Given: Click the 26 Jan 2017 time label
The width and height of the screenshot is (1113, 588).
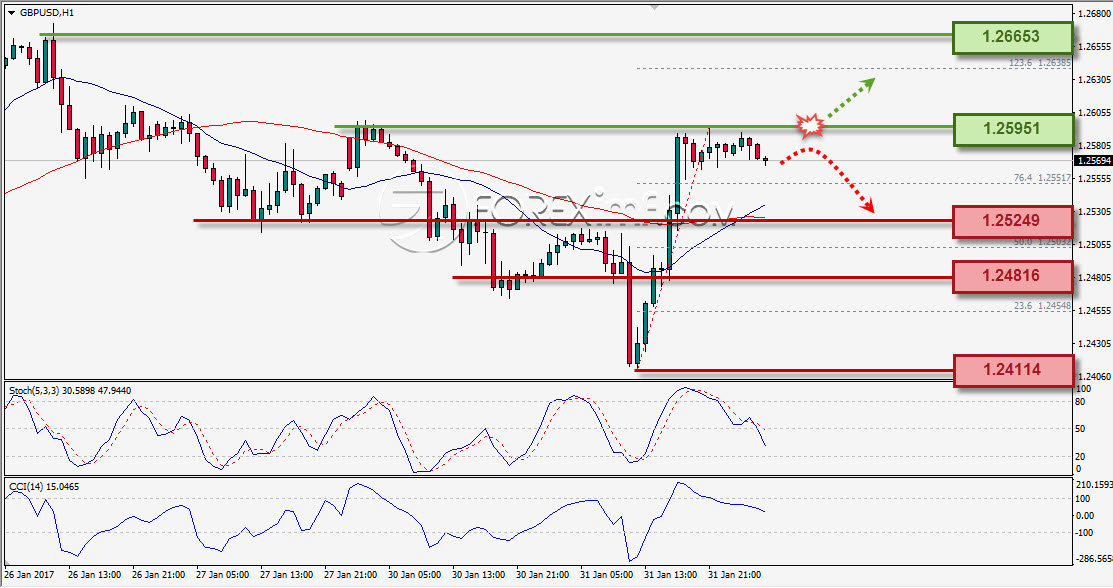Looking at the screenshot, I should (29, 575).
